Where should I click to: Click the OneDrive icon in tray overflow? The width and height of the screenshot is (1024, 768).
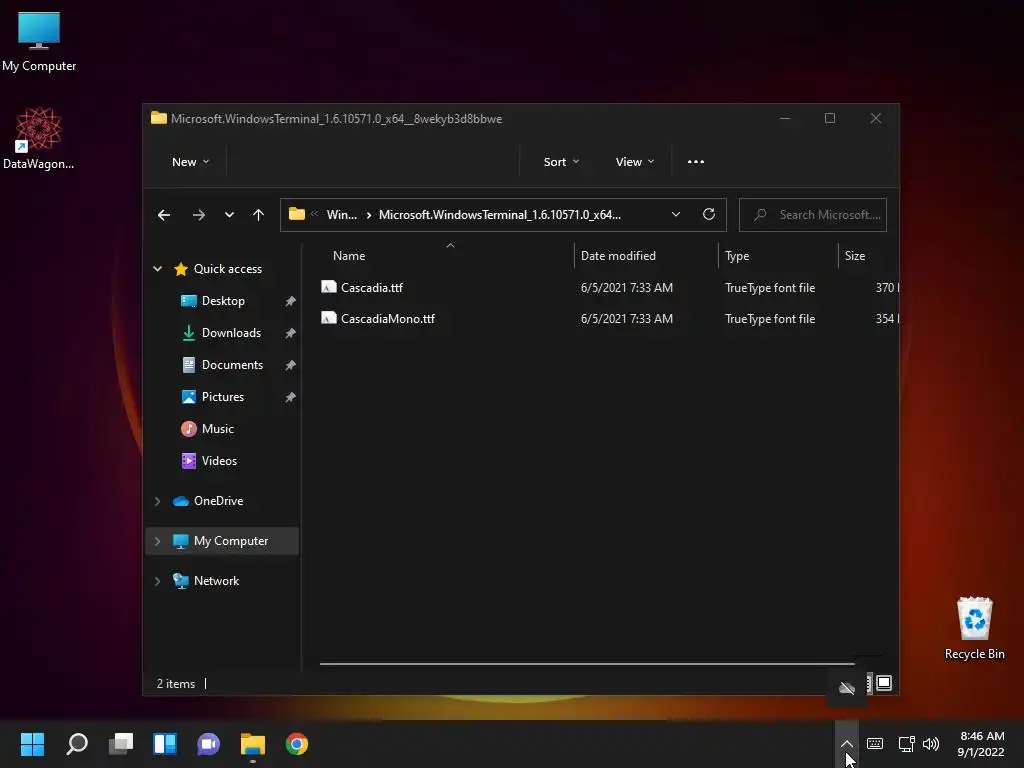tap(847, 688)
